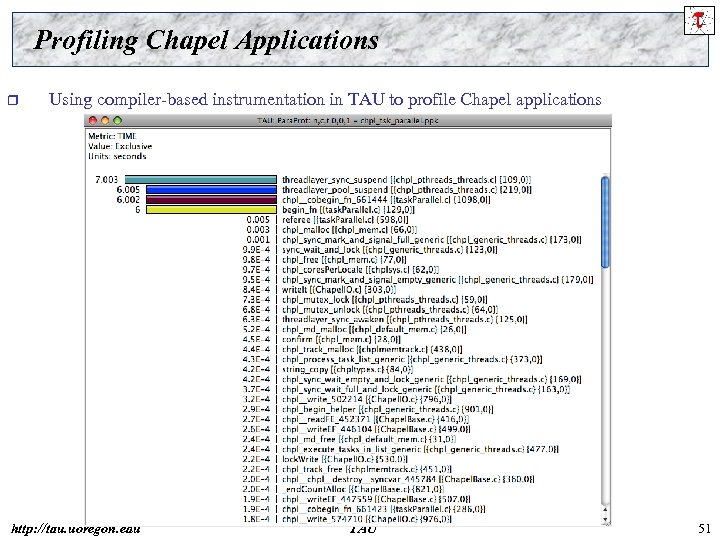Click the teal threadlayer_sync_suspend bar
Viewport: 720px width, 540px height.
coord(201,180)
